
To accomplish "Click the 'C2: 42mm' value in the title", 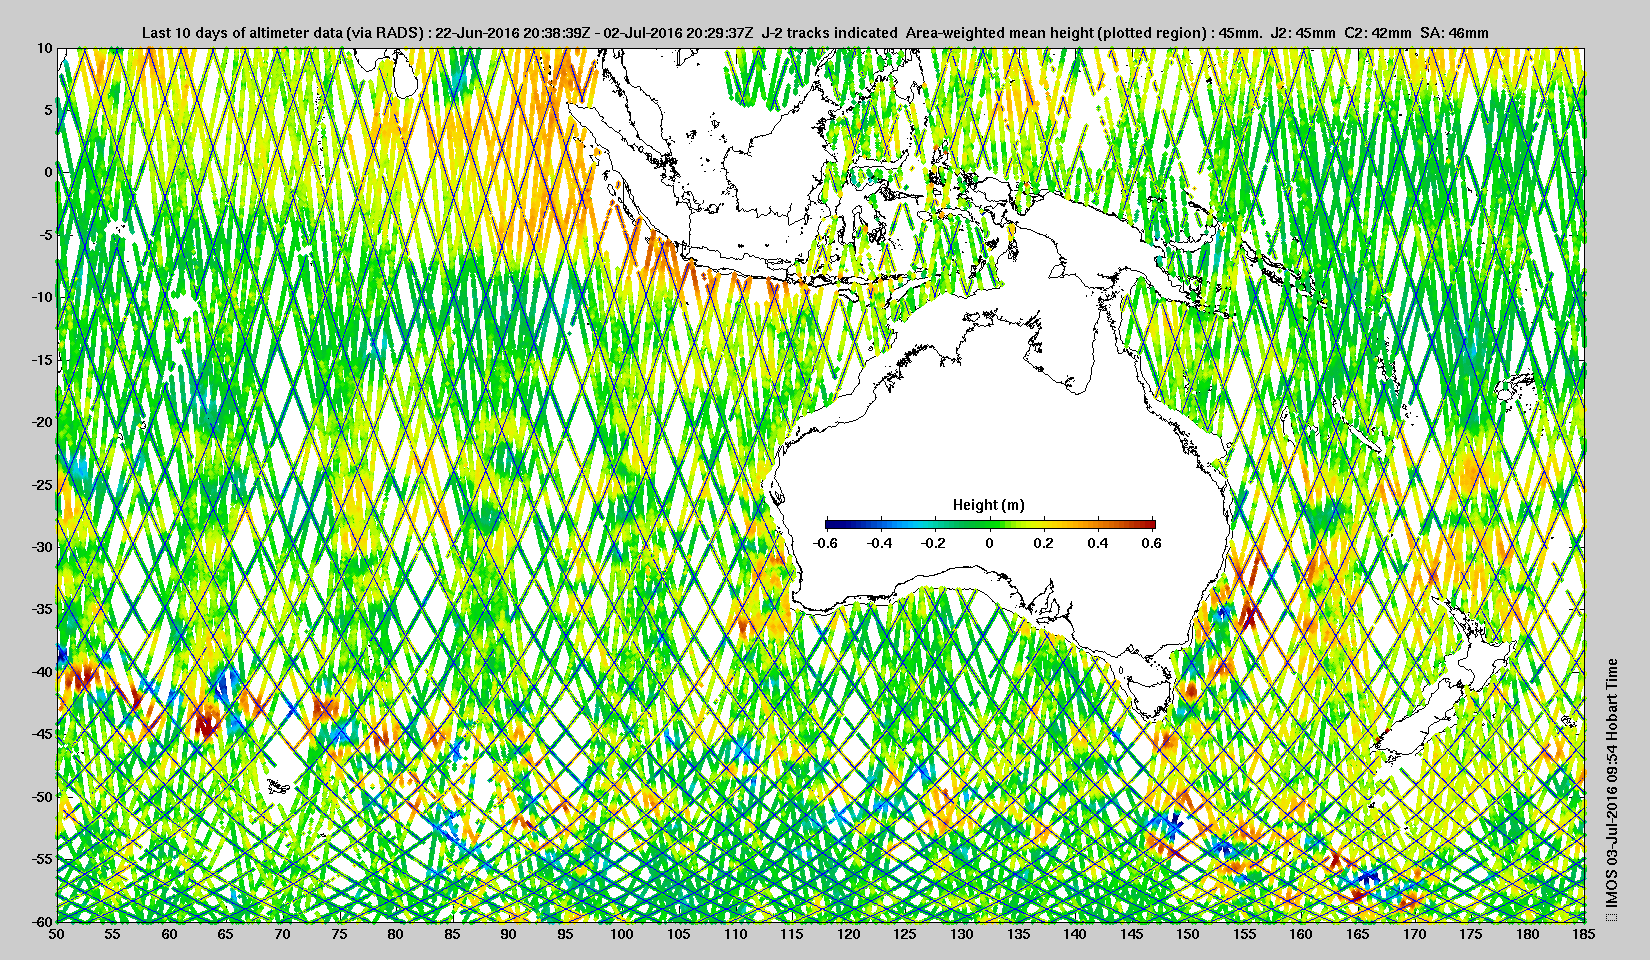I will (x=1378, y=33).
